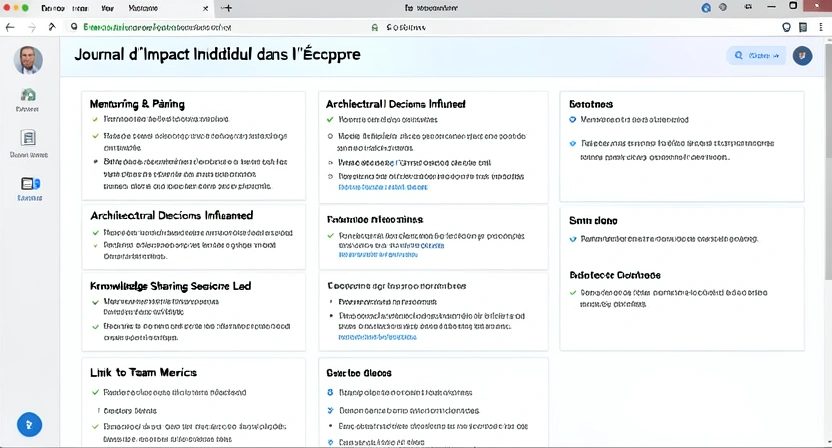The width and height of the screenshot is (832, 448).
Task: Click the last blue icon in the bottom middle card
Action: pyautogui.click(x=330, y=442)
